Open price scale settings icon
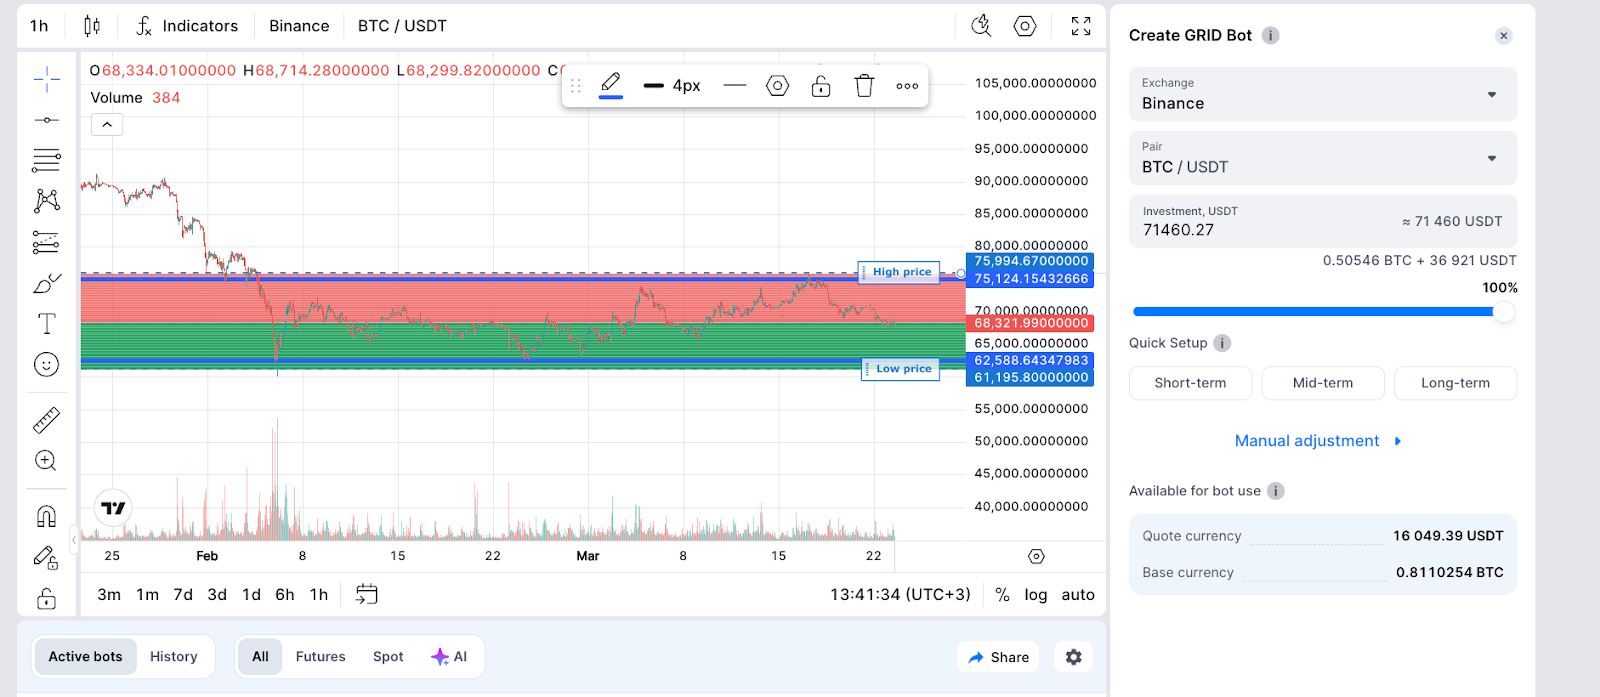Screen dimensions: 1600x697 (x=1036, y=556)
